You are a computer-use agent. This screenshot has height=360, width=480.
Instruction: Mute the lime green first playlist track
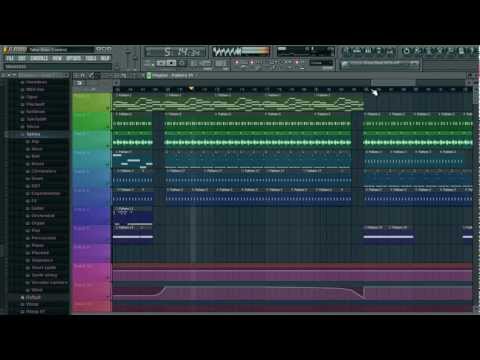click(x=108, y=108)
